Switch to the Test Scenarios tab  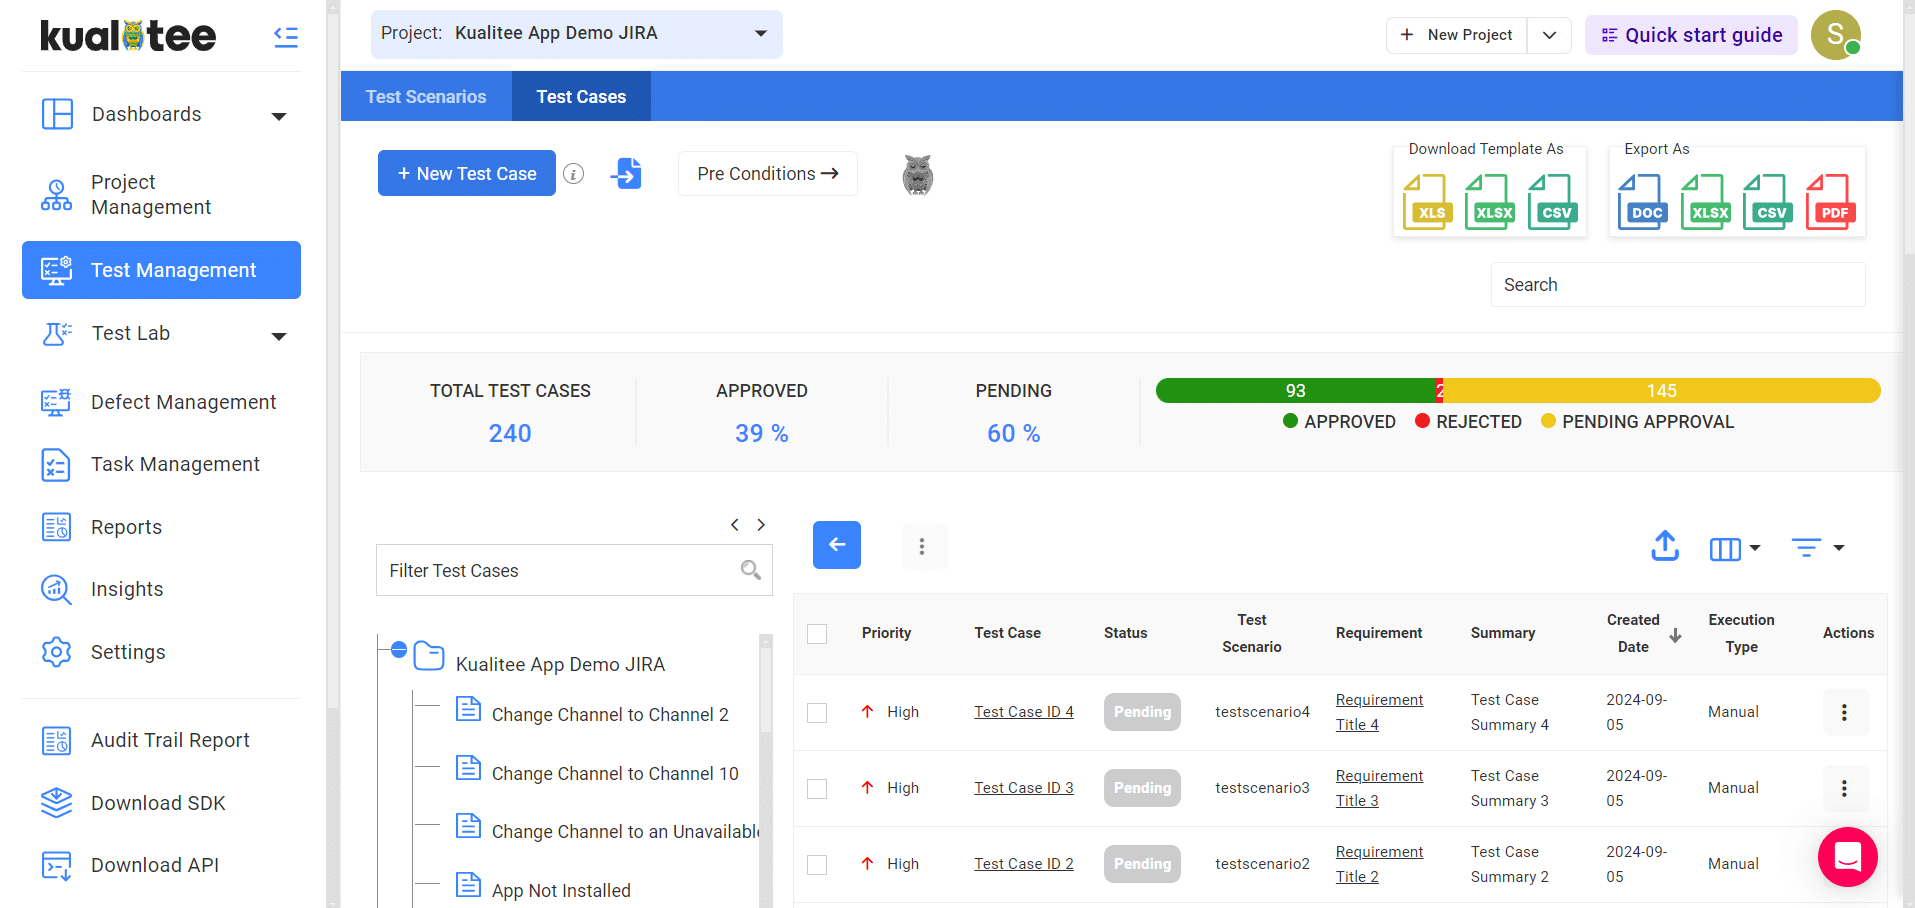click(x=426, y=97)
